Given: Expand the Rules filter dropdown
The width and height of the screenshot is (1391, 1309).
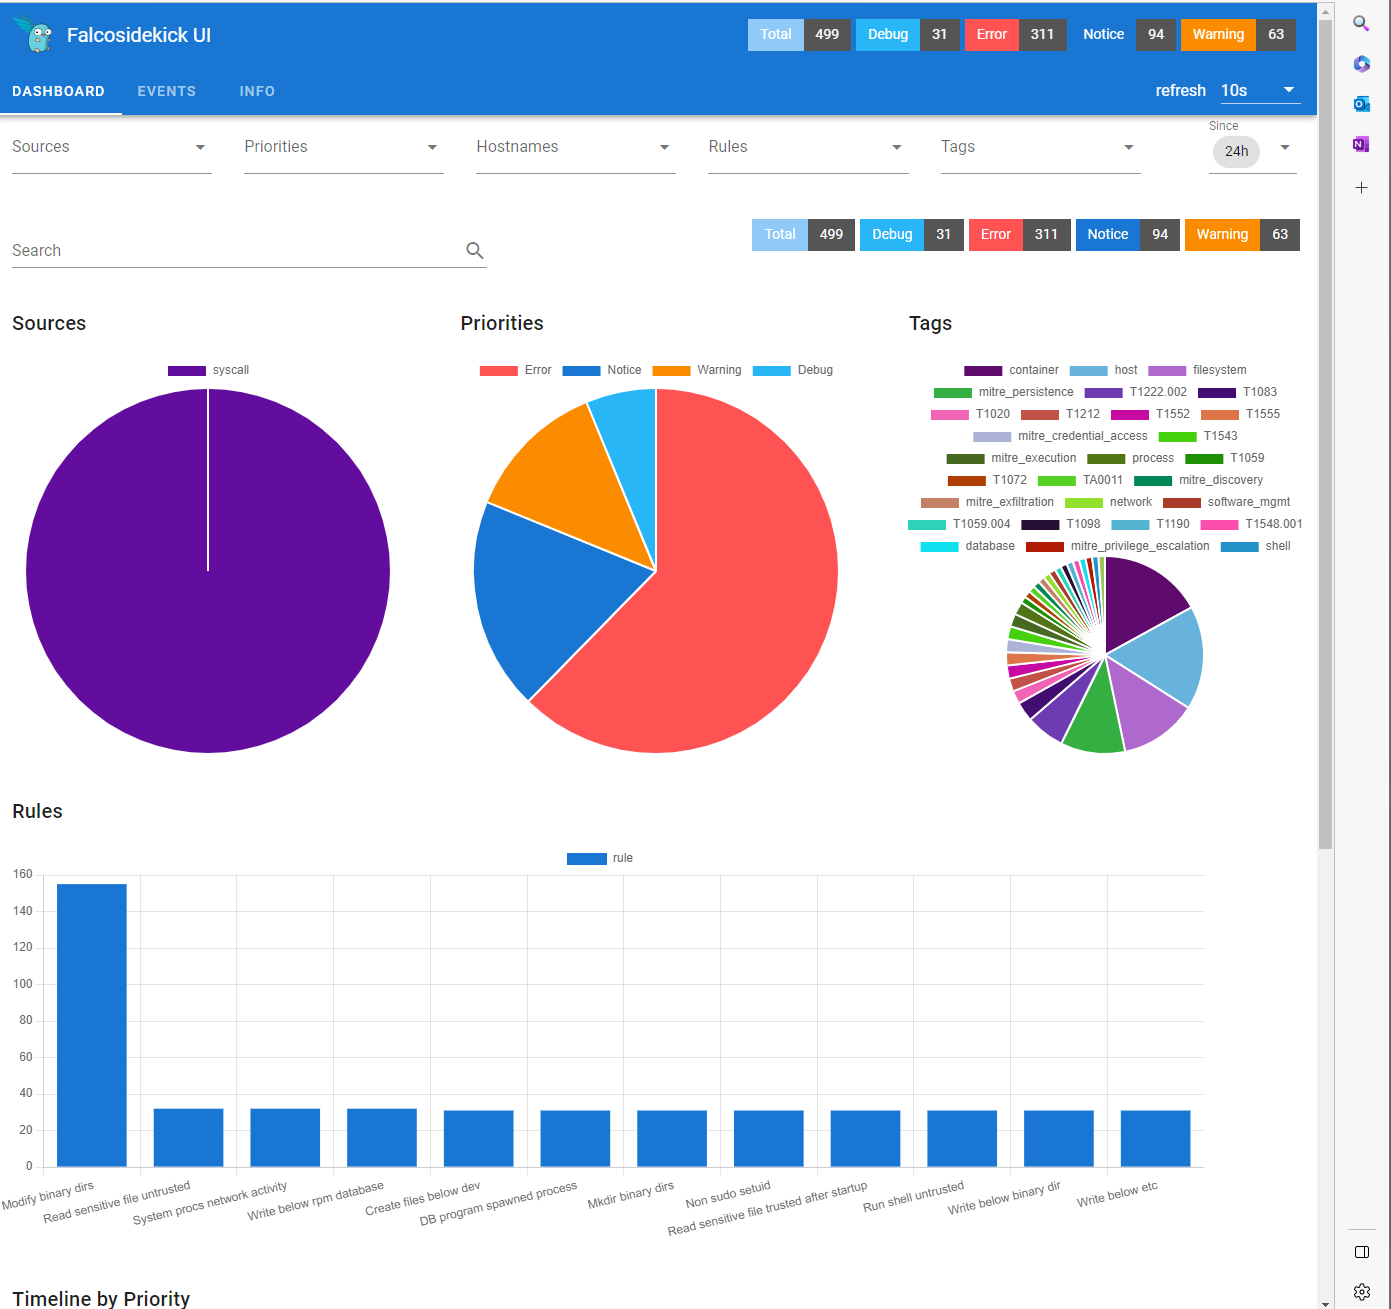Looking at the screenshot, I should 808,147.
